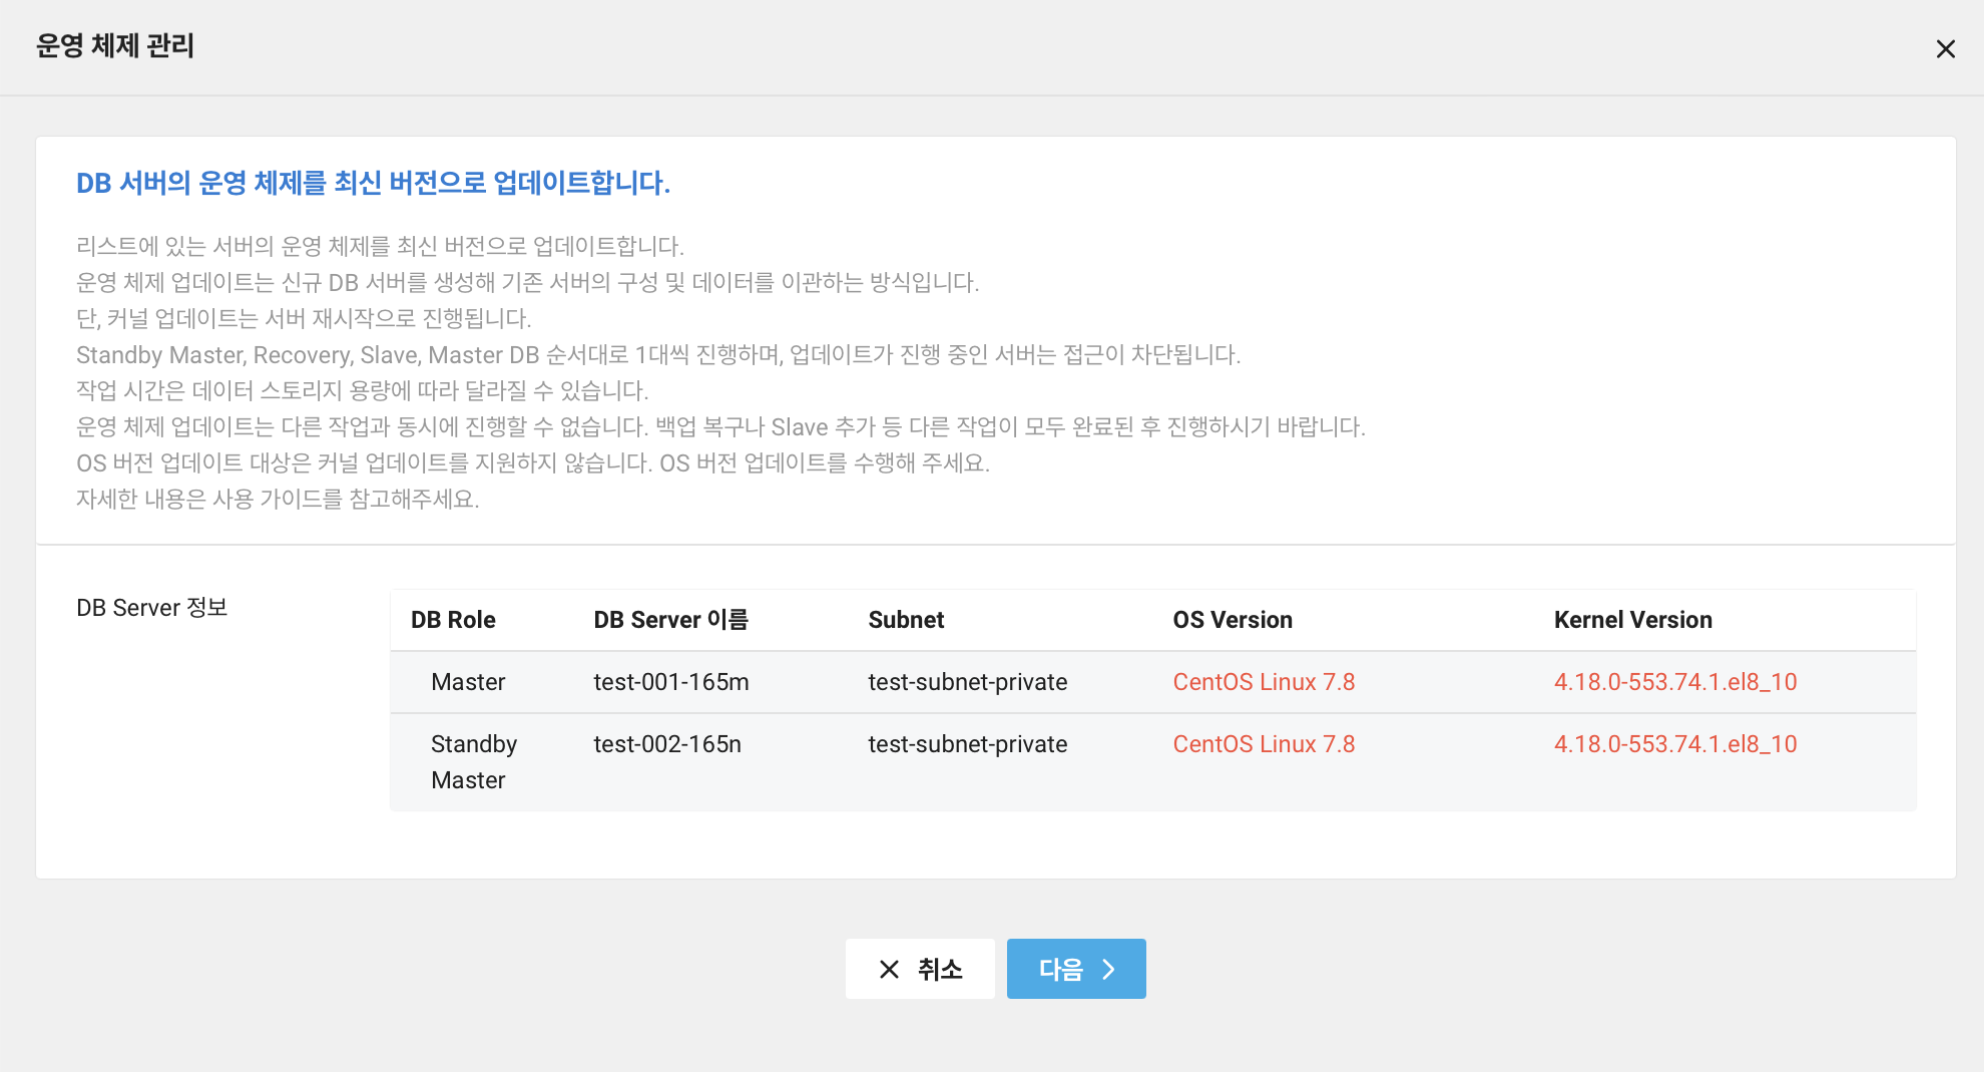Click CentOS Linux 7.8 in the Standby Master row

click(1264, 744)
